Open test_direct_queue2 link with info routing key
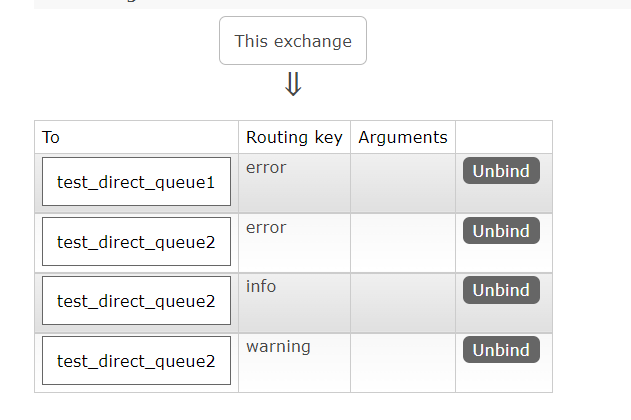 [x=136, y=301]
